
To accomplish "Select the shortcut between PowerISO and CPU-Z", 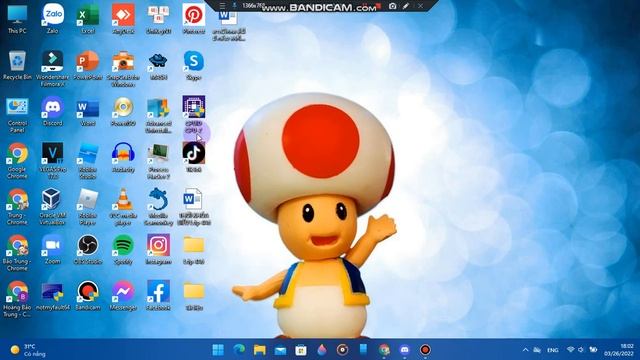I will point(158,115).
